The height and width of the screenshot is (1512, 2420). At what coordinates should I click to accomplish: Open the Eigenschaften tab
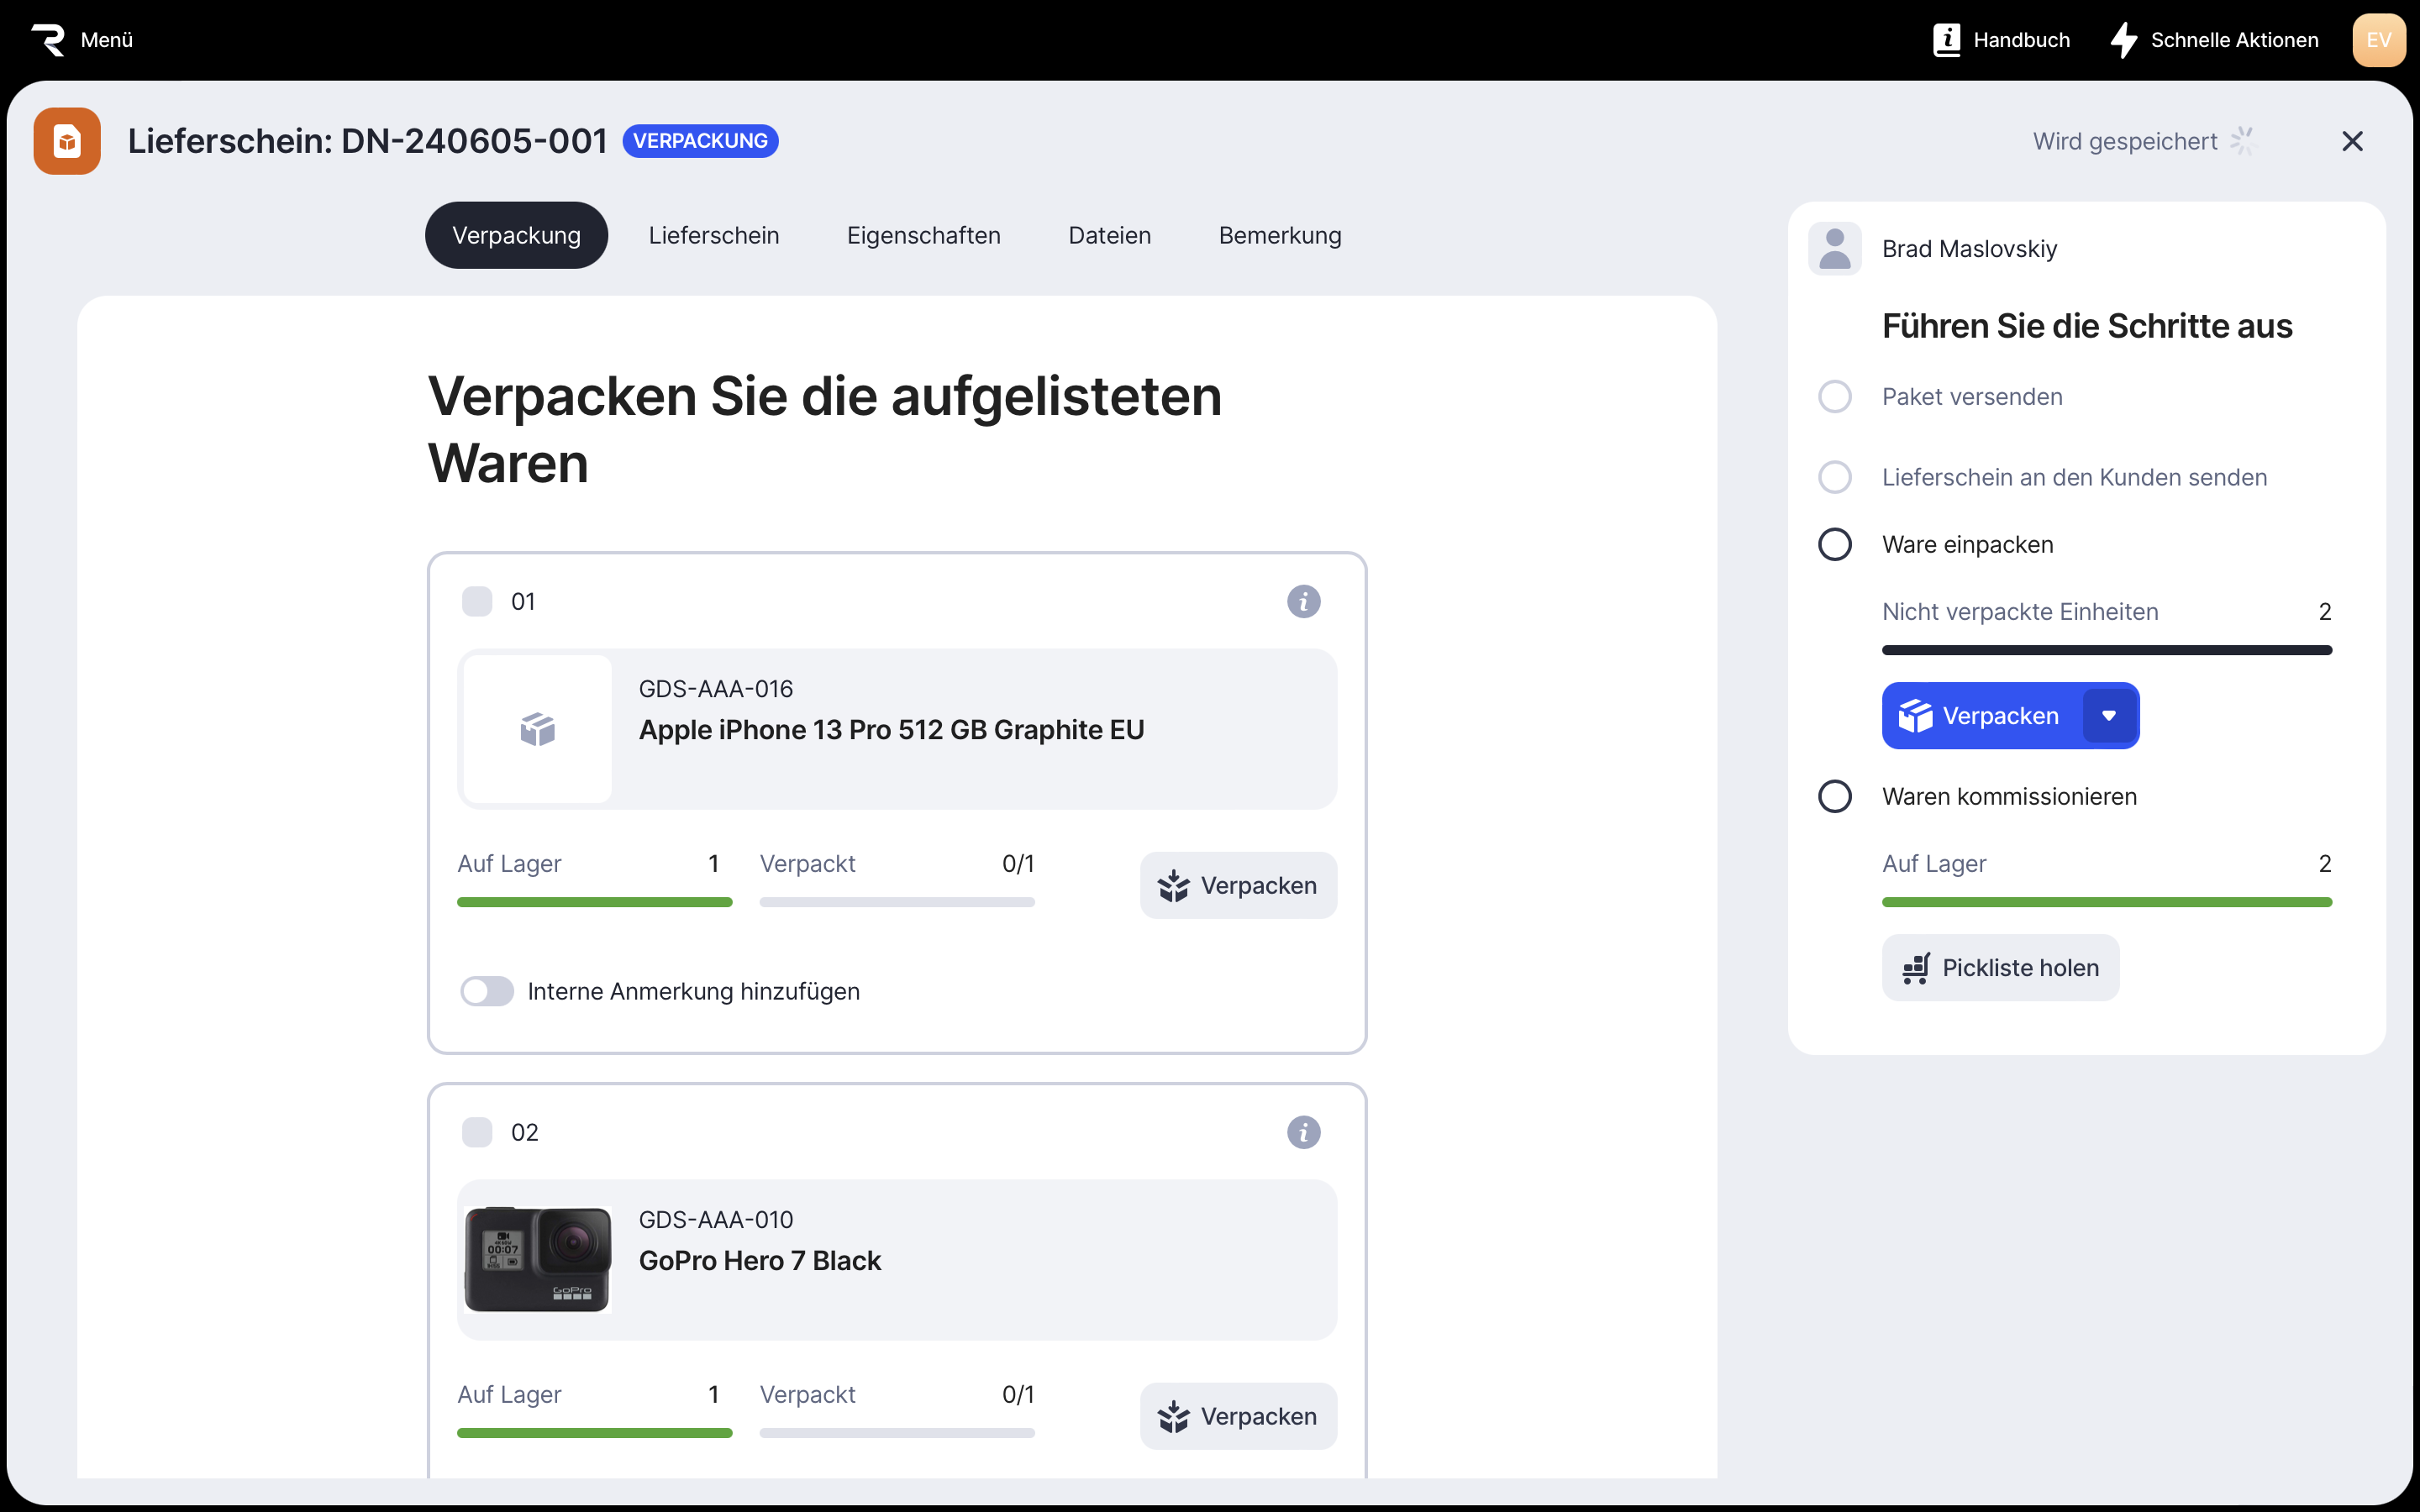click(x=923, y=235)
